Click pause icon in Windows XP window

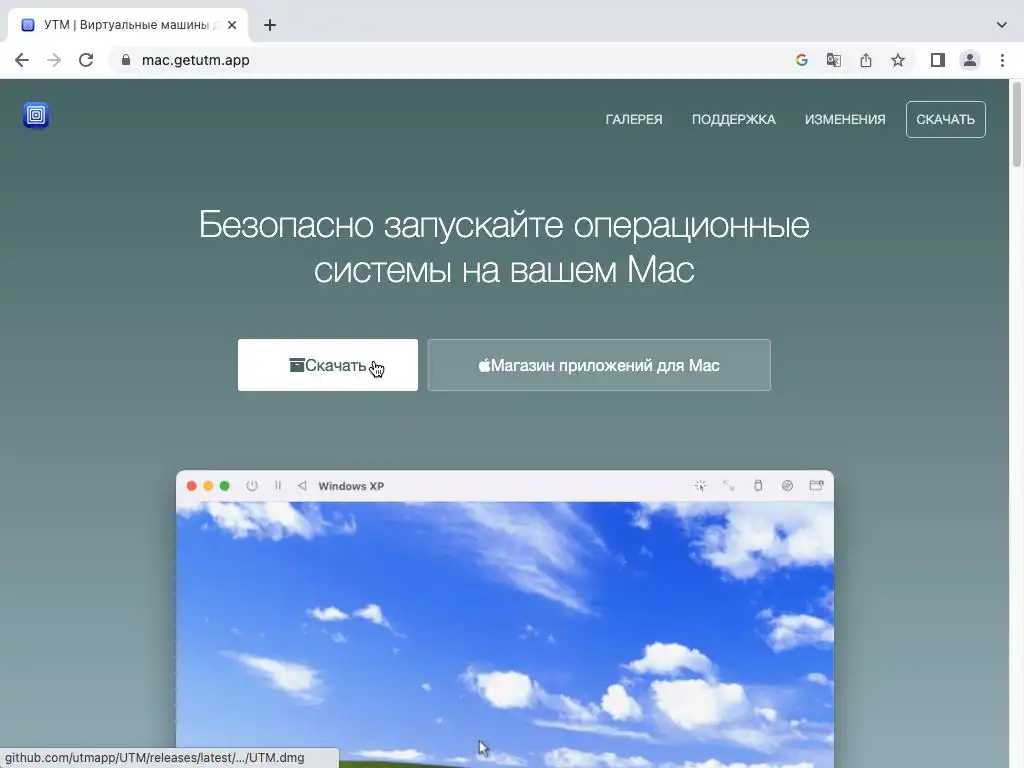click(x=278, y=486)
